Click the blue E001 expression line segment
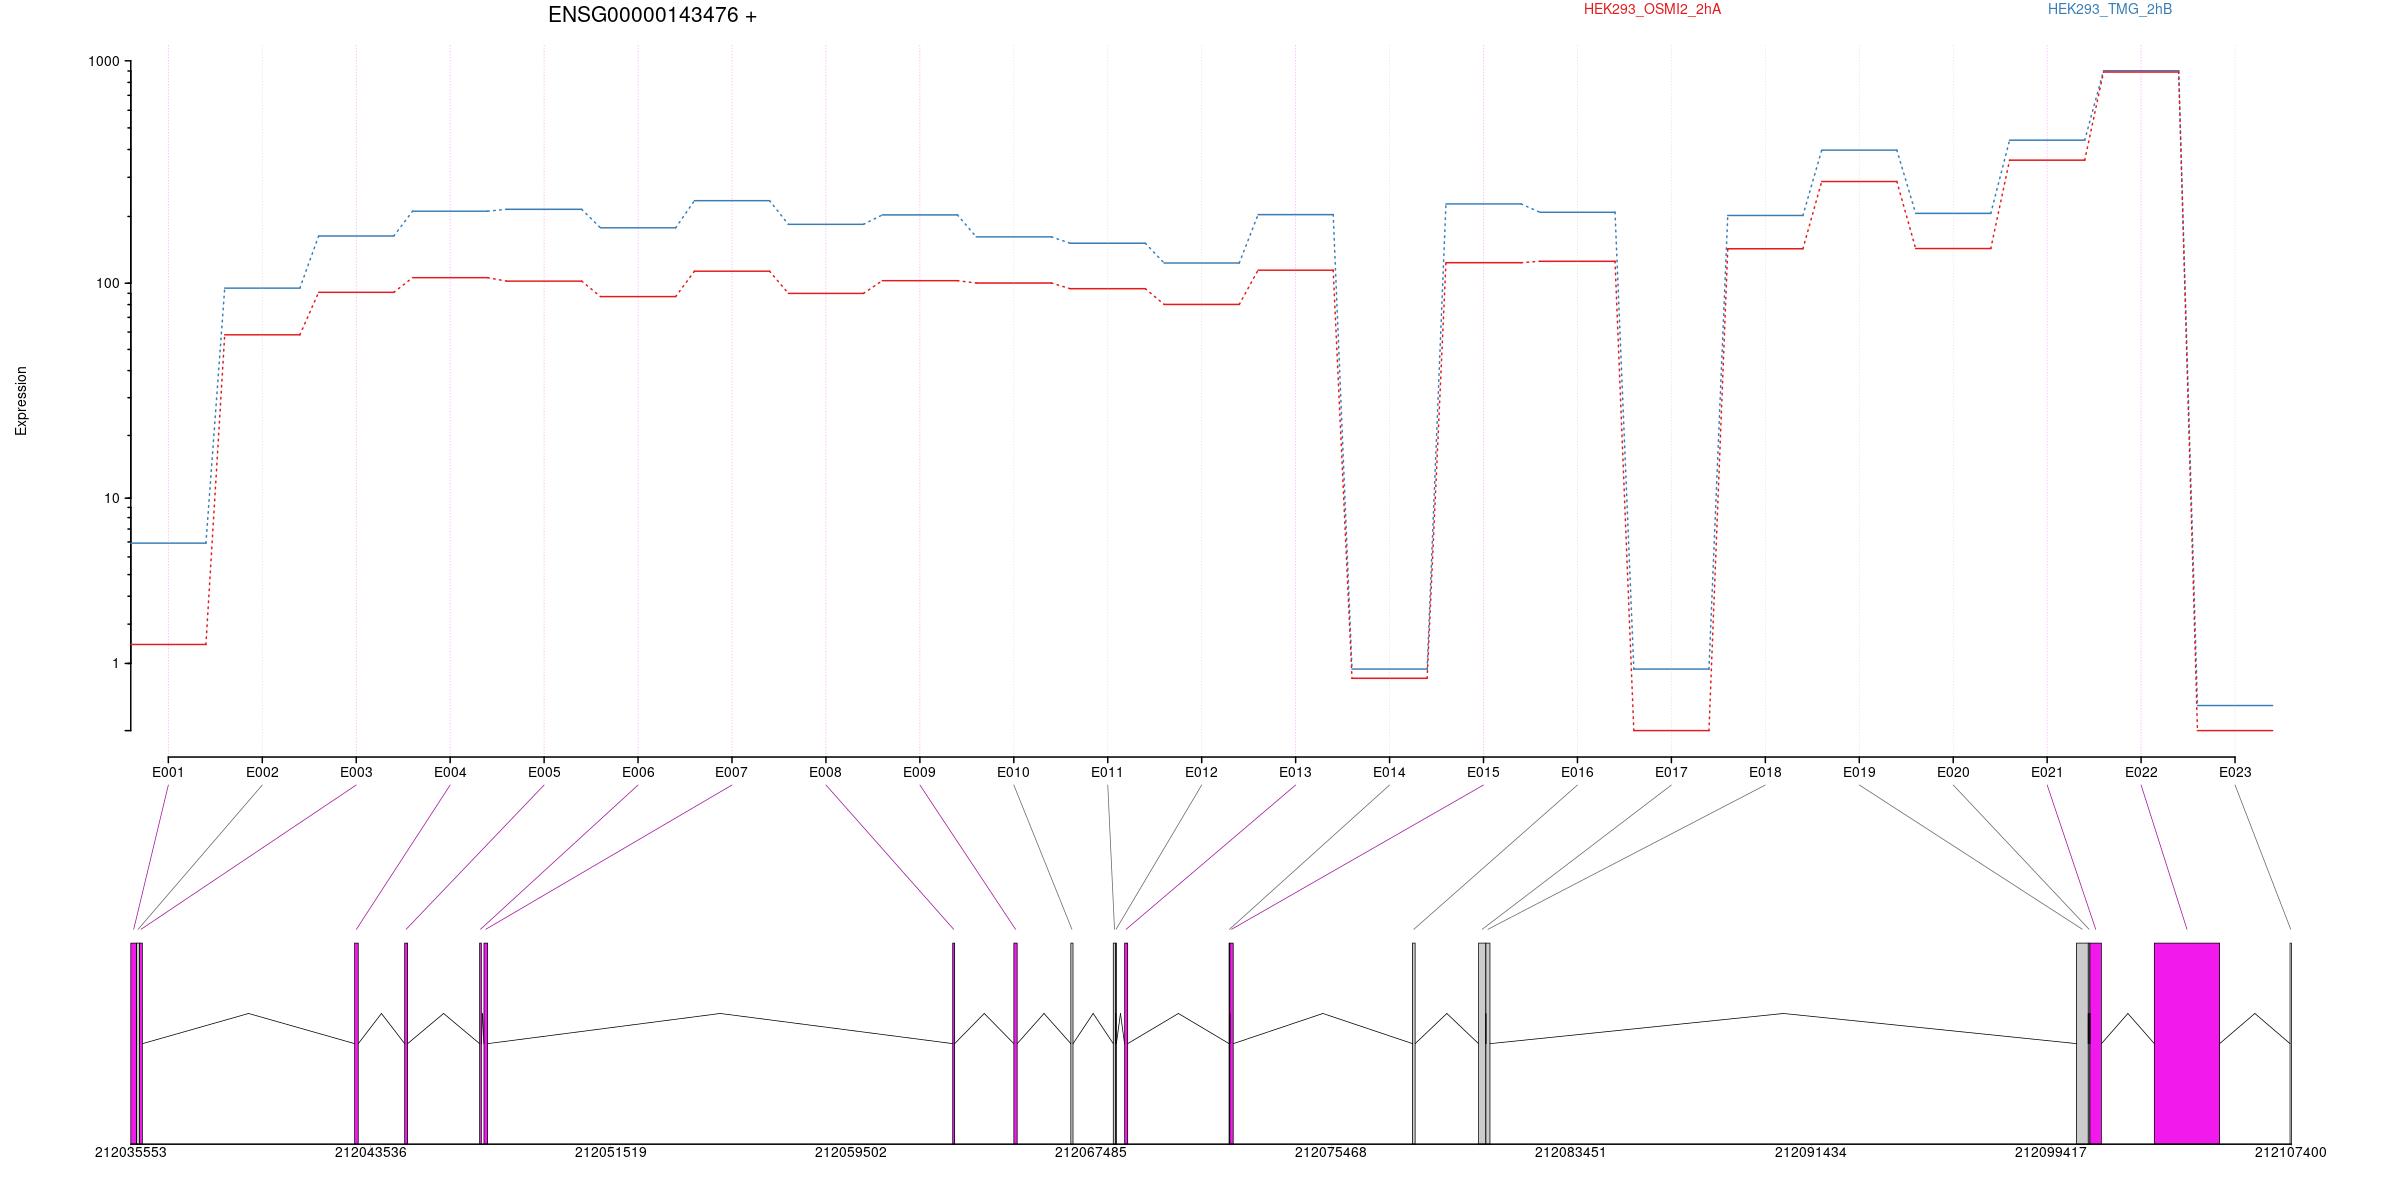Screen dimensions: 2400x1200 (x=168, y=543)
